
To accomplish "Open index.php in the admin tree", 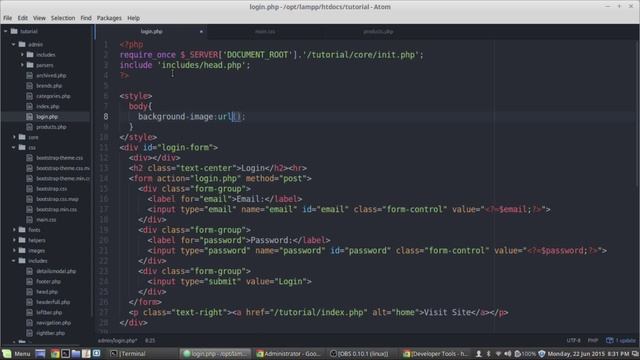I will click(48, 106).
